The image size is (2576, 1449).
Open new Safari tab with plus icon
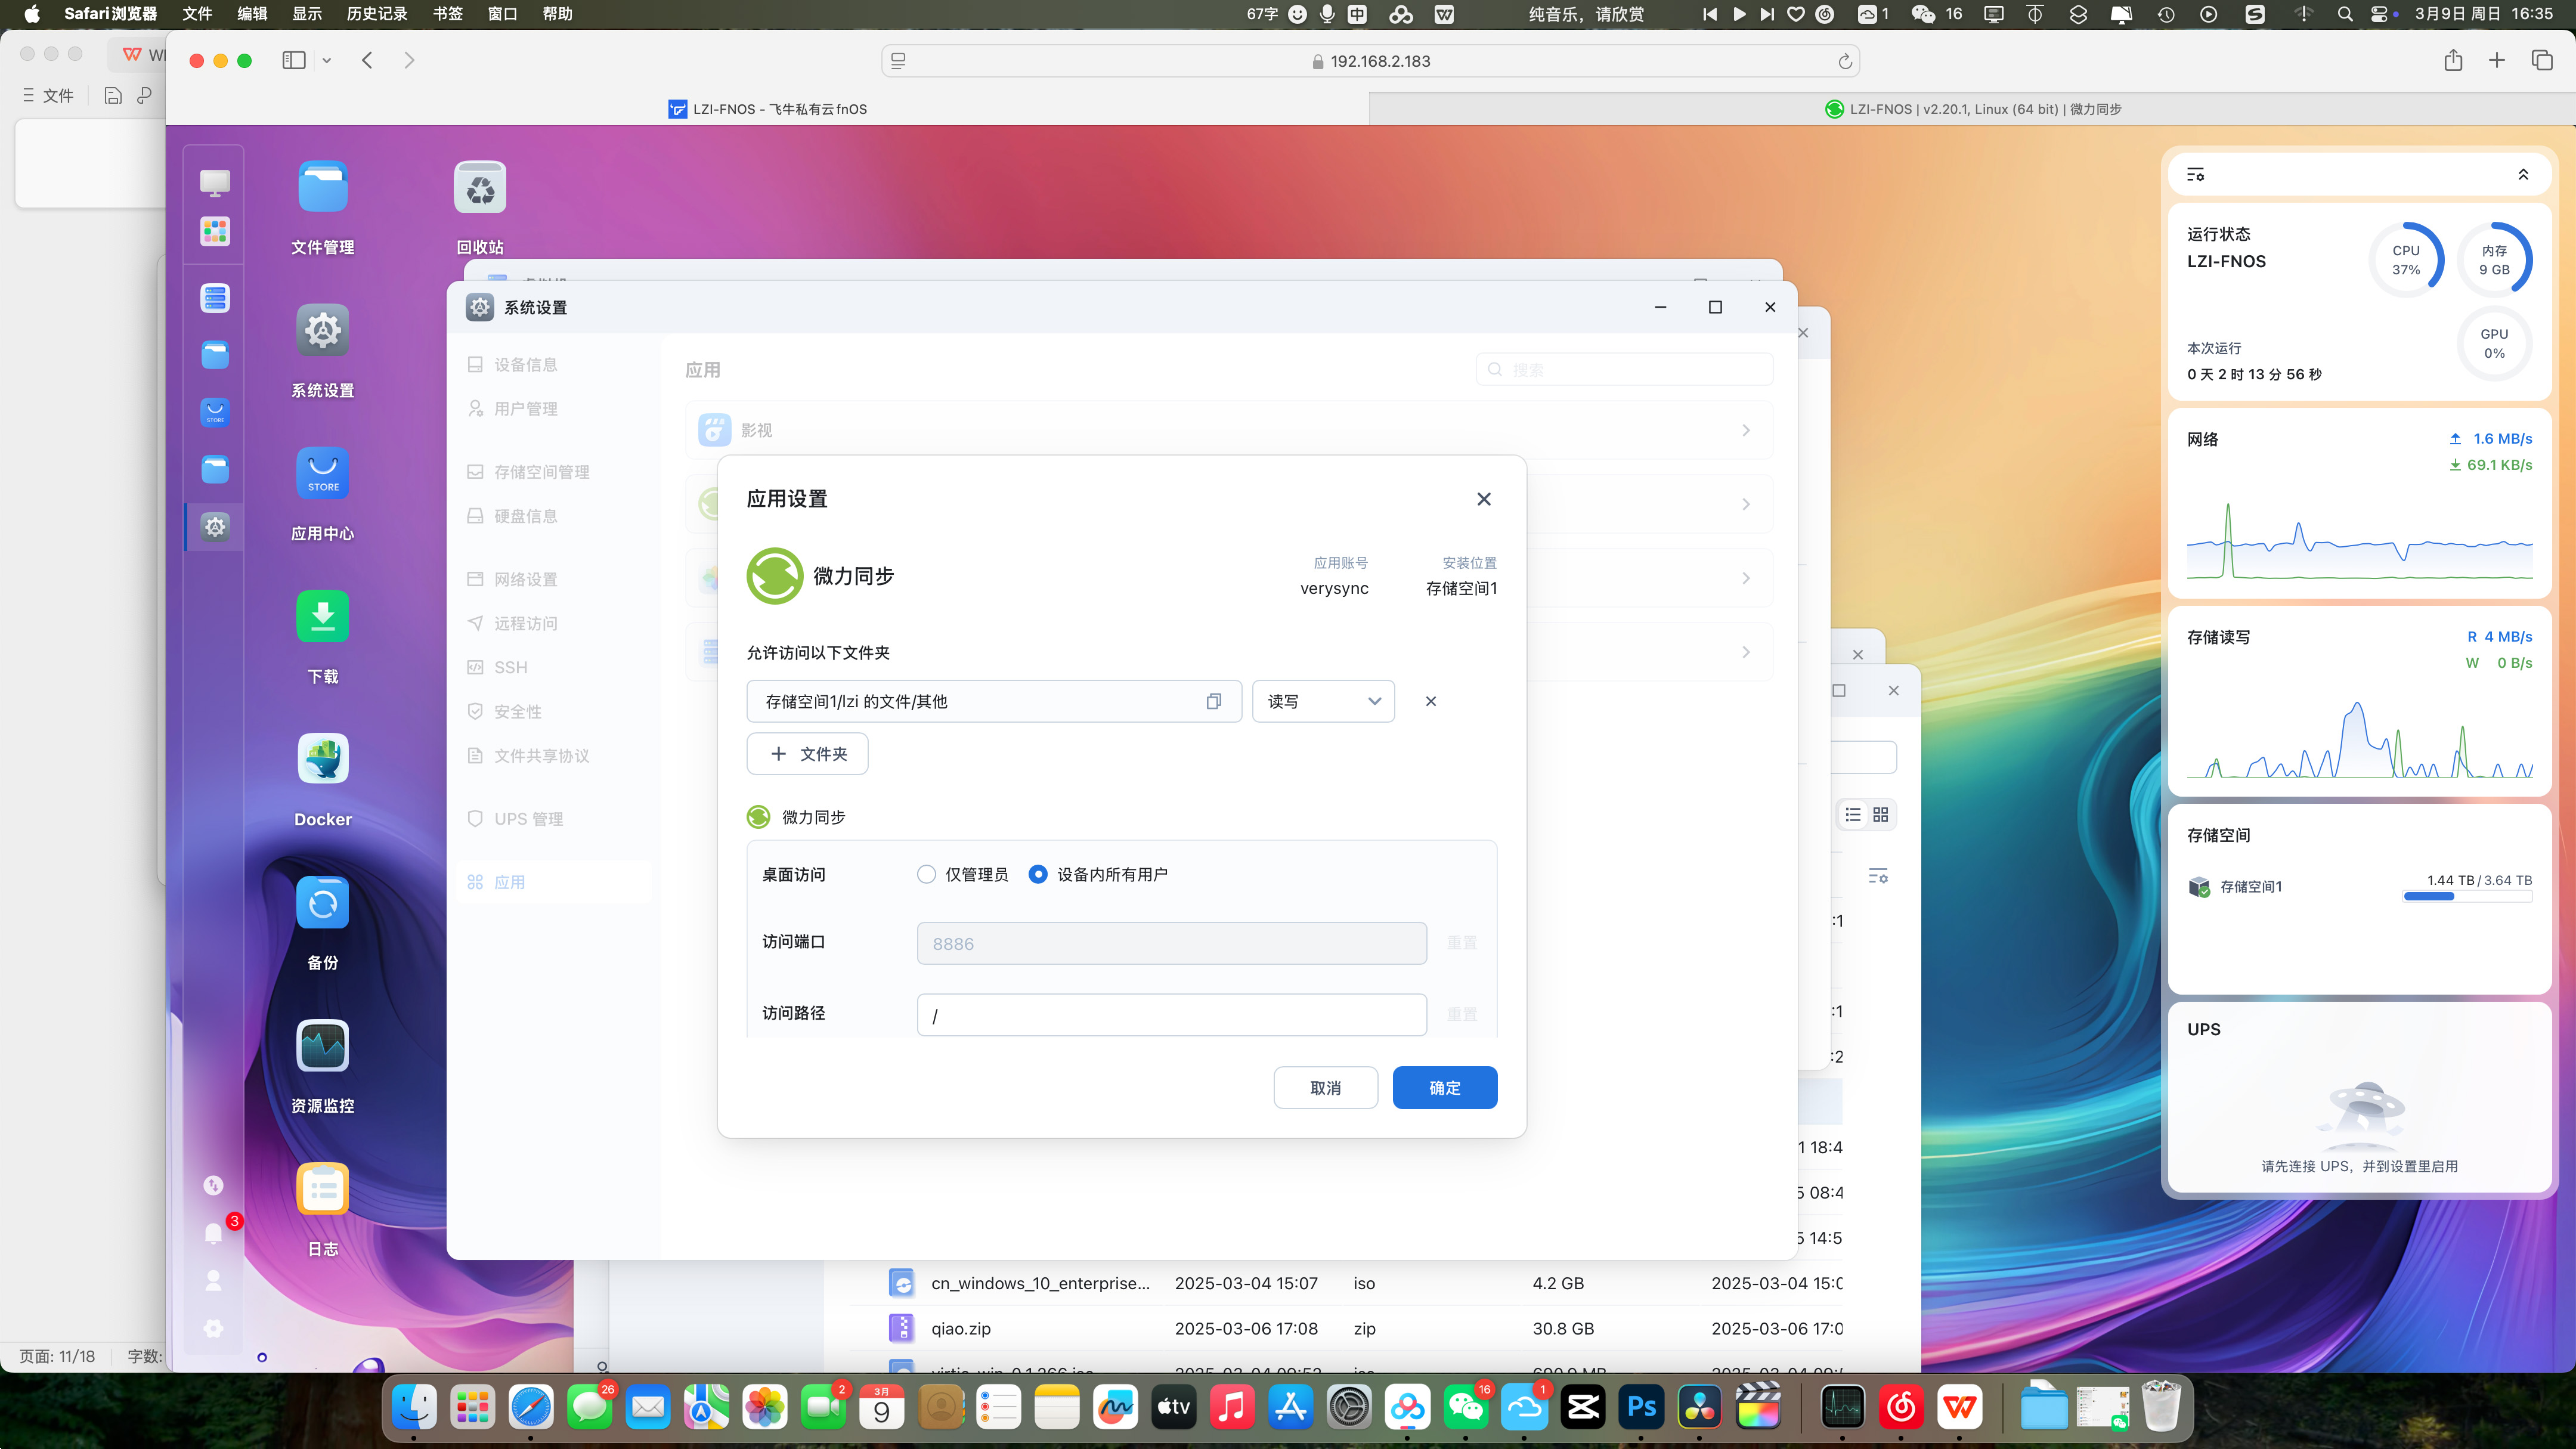click(x=2497, y=61)
